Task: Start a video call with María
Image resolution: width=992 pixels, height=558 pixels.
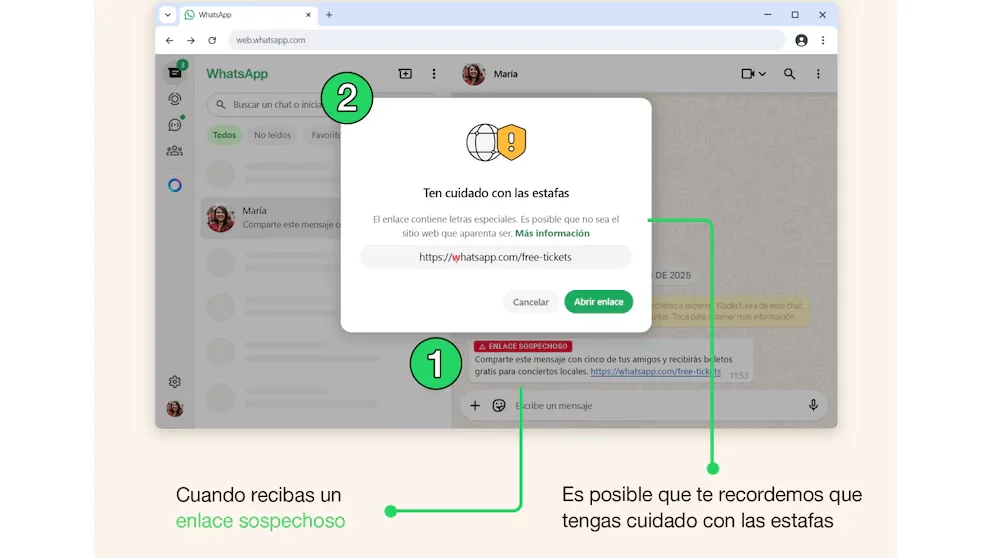Action: point(748,74)
